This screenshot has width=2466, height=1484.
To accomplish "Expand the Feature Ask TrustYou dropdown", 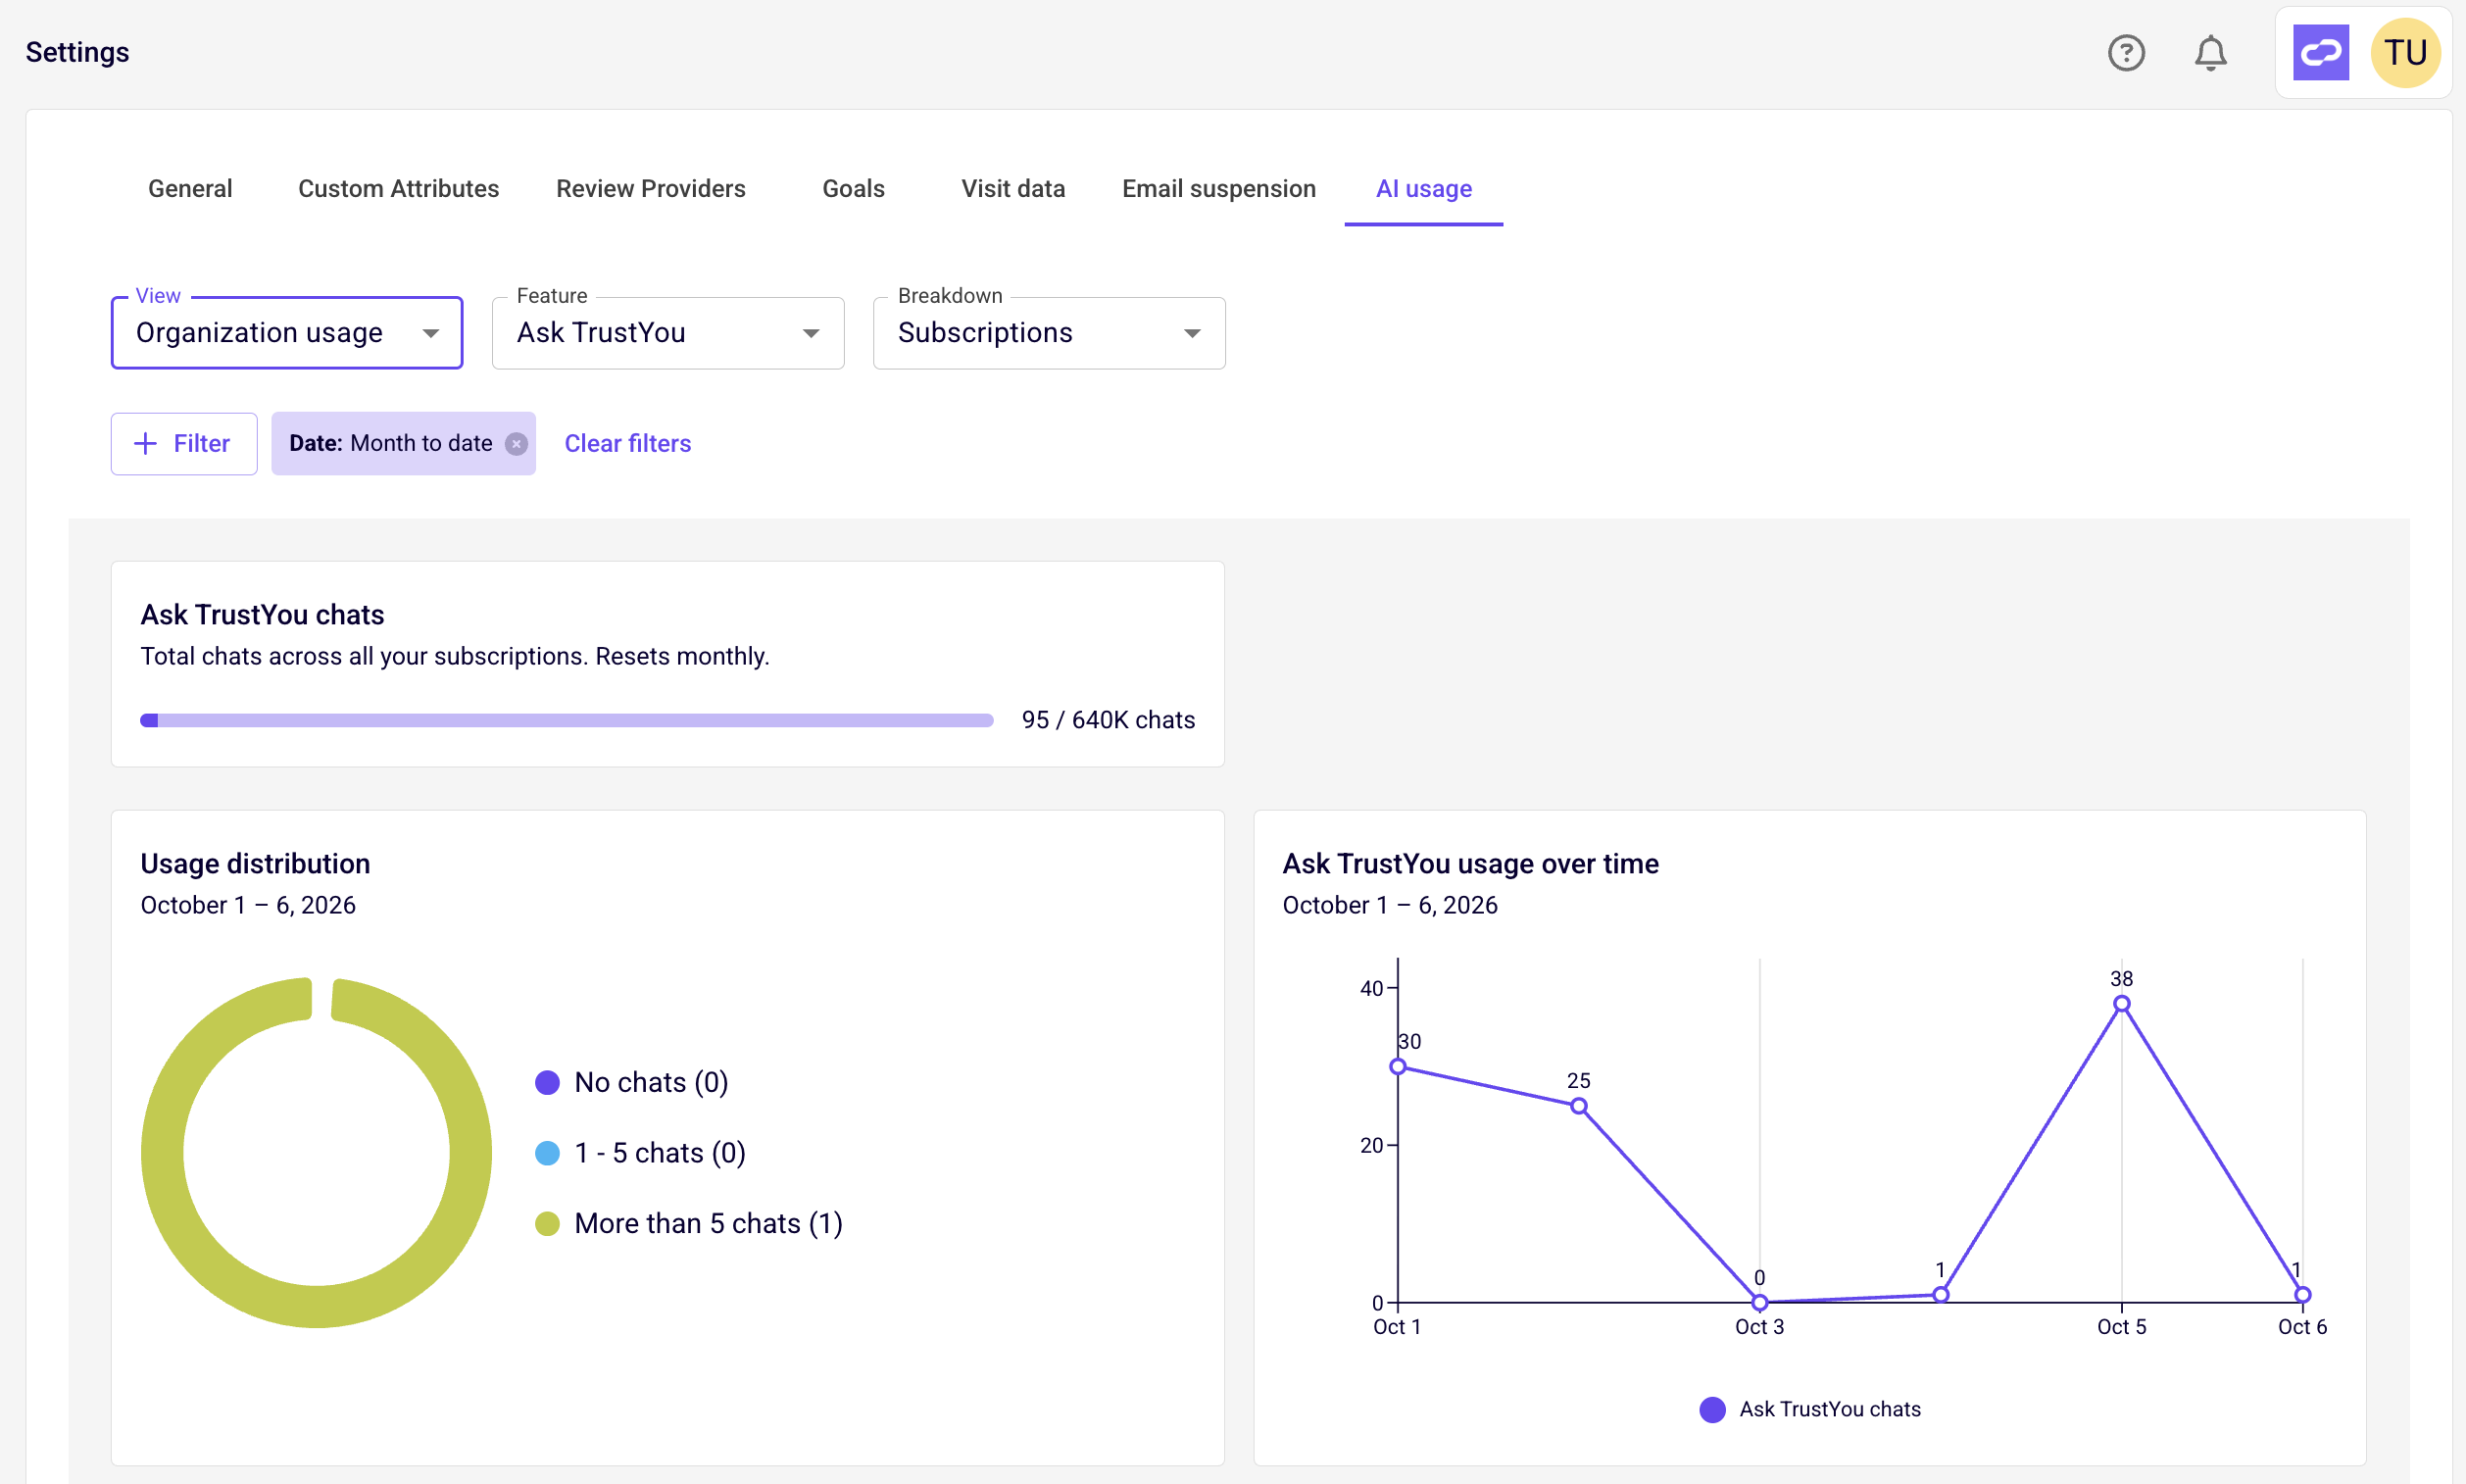I will [668, 333].
